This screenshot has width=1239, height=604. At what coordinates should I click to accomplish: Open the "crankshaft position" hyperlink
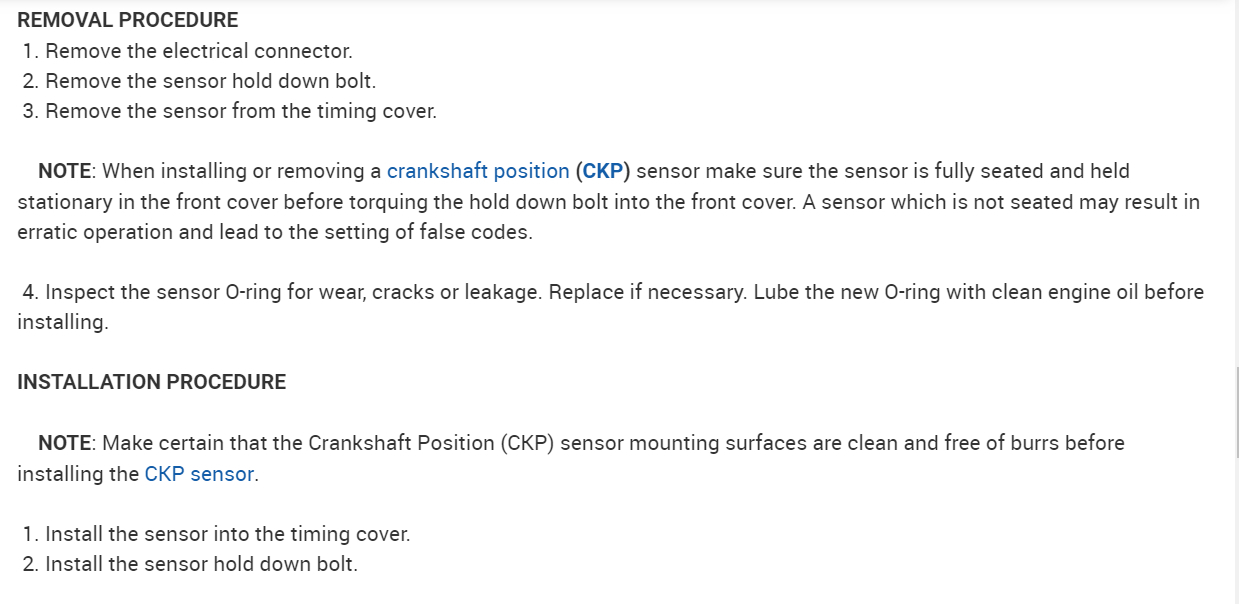[478, 171]
